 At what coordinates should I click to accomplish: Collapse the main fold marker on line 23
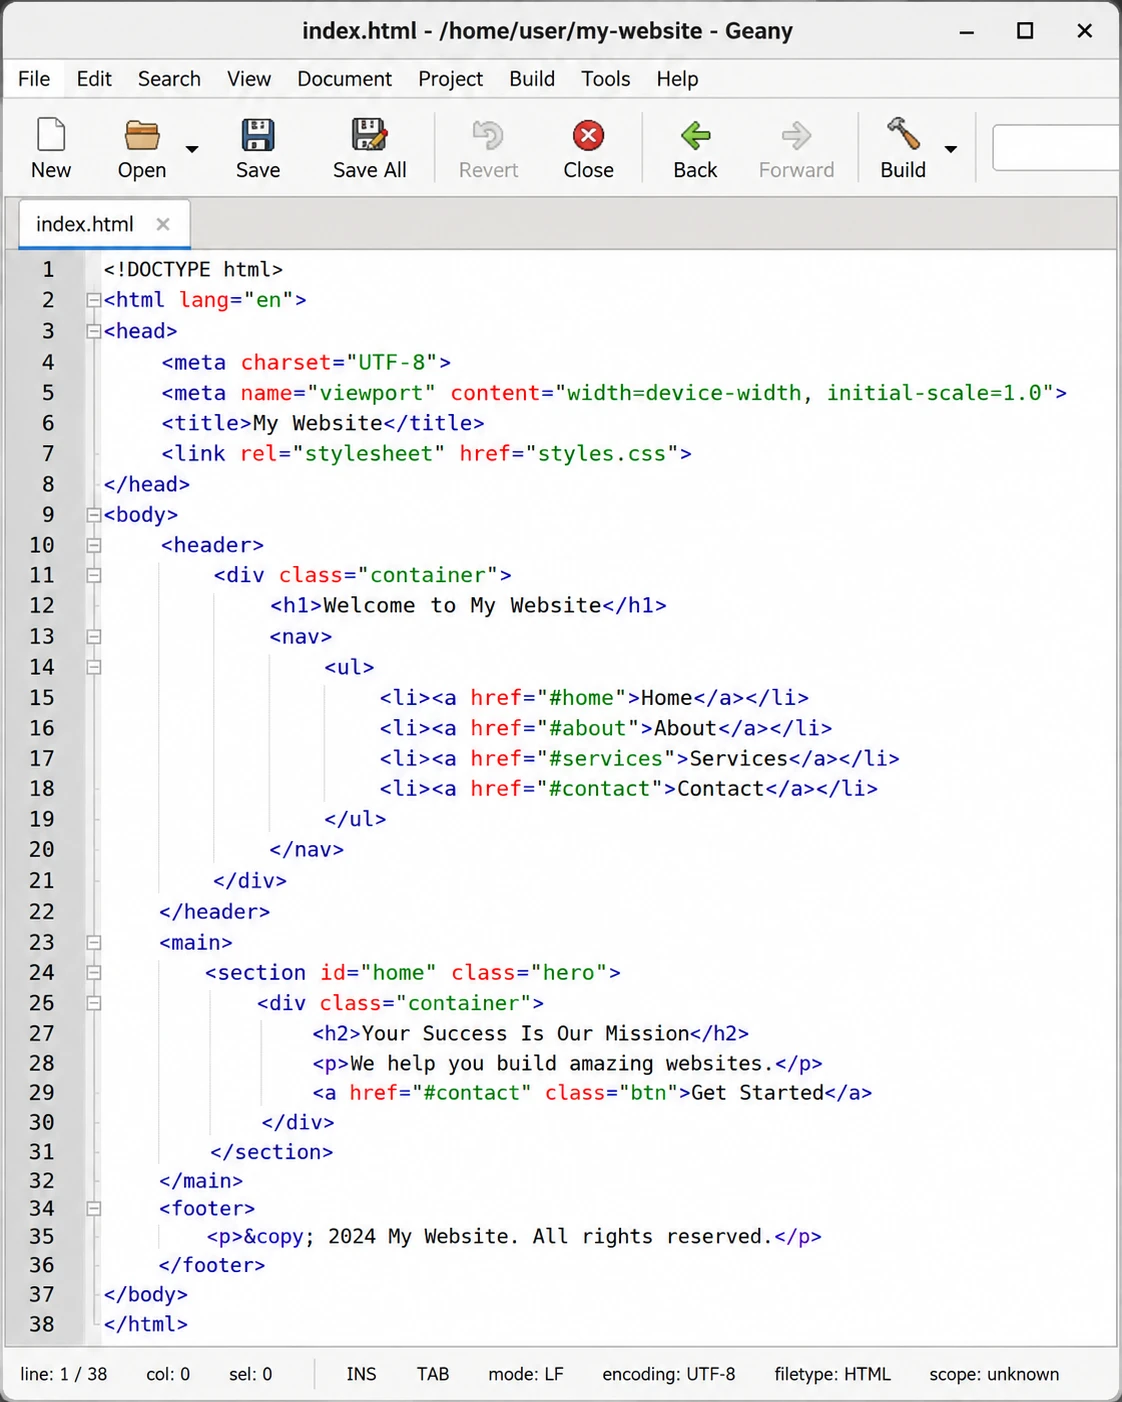coord(93,942)
